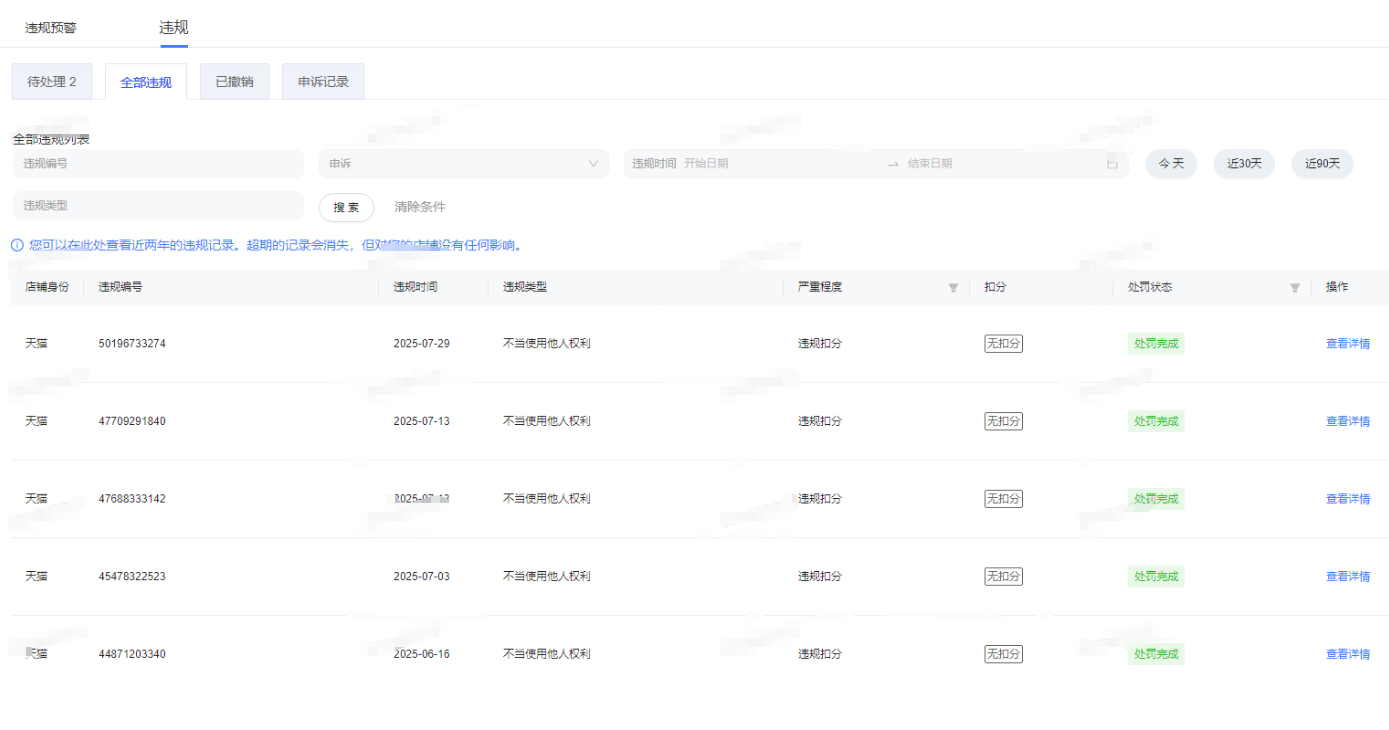Image resolution: width=1389 pixels, height=730 pixels.
Task: Select the 违规 top tab
Action: click(174, 28)
